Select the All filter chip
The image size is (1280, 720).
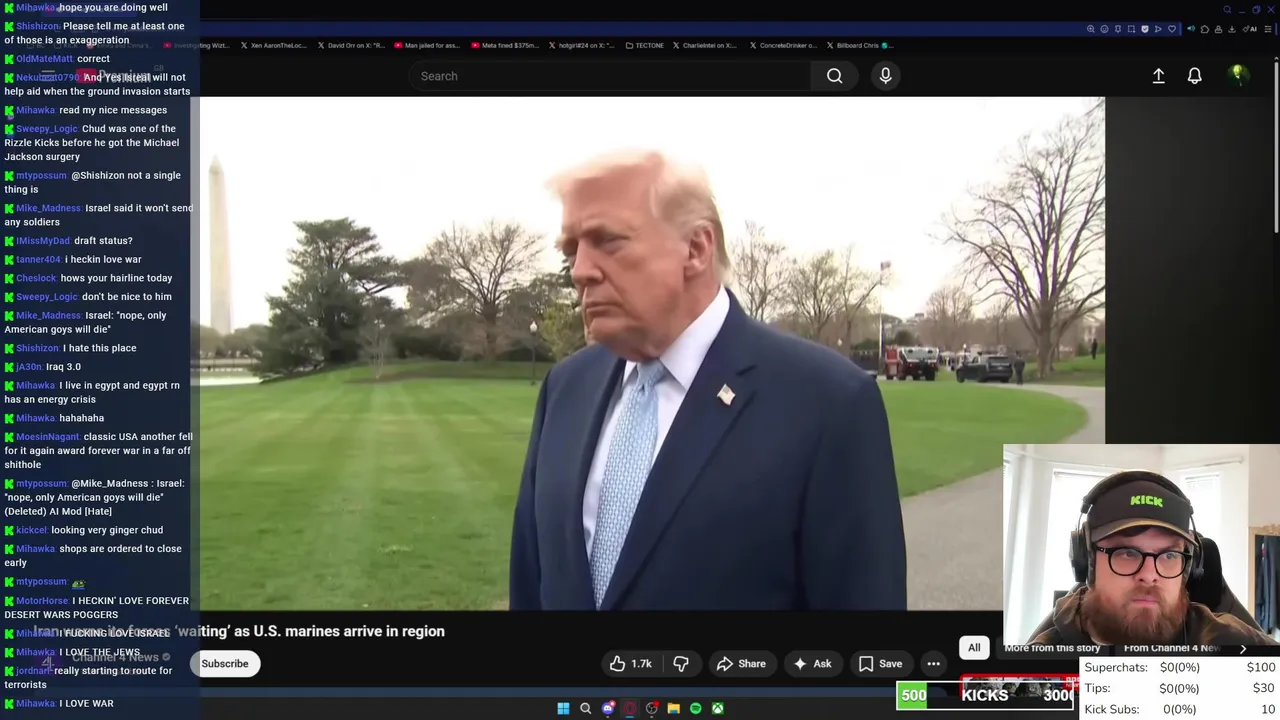(x=974, y=648)
